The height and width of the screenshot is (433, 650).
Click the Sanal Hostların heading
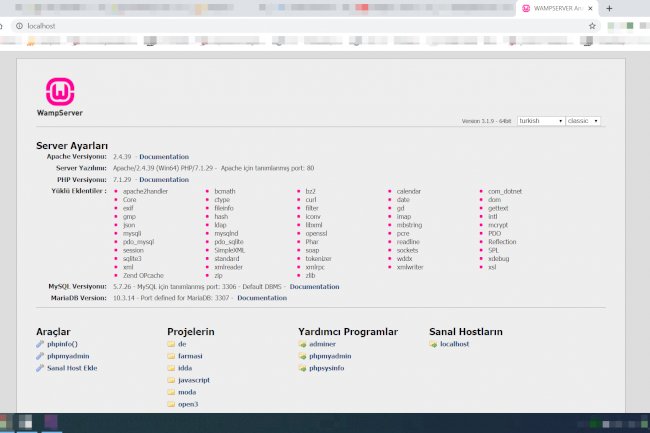point(466,331)
